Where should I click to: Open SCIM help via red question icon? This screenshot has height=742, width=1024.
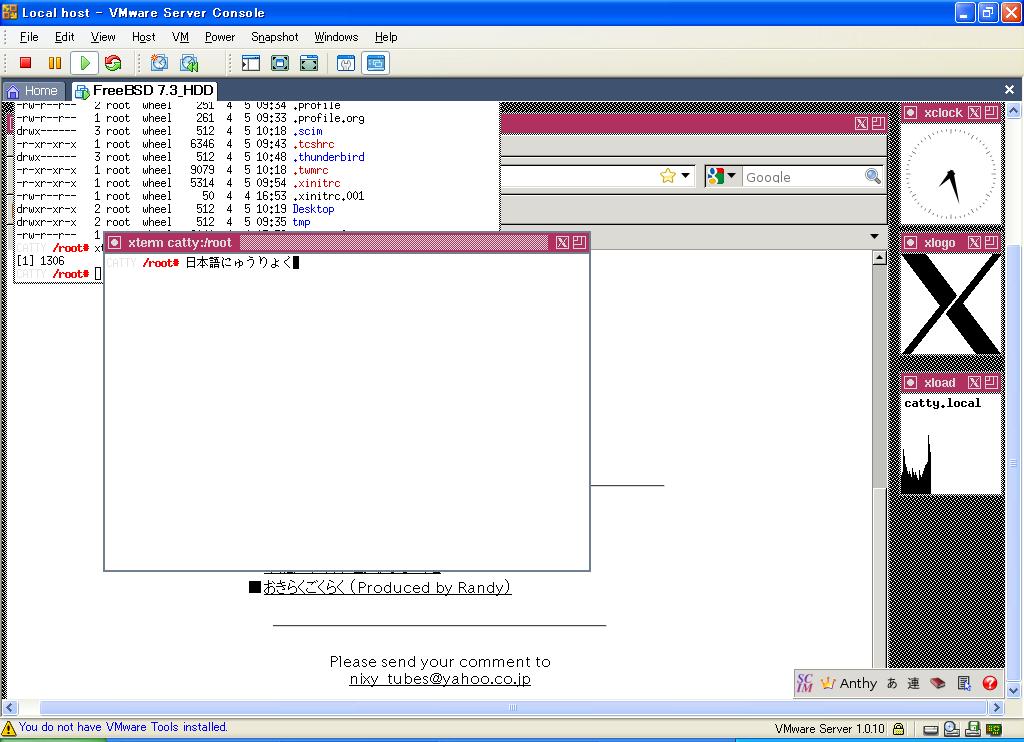pos(989,683)
